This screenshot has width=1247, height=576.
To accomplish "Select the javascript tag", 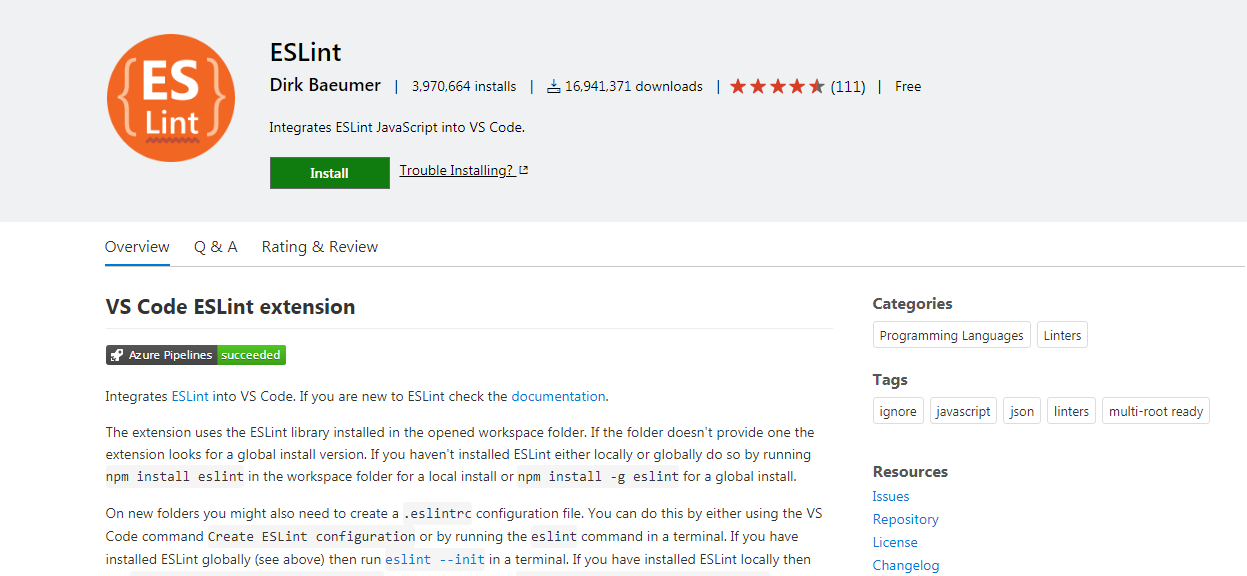I will pyautogui.click(x=963, y=411).
